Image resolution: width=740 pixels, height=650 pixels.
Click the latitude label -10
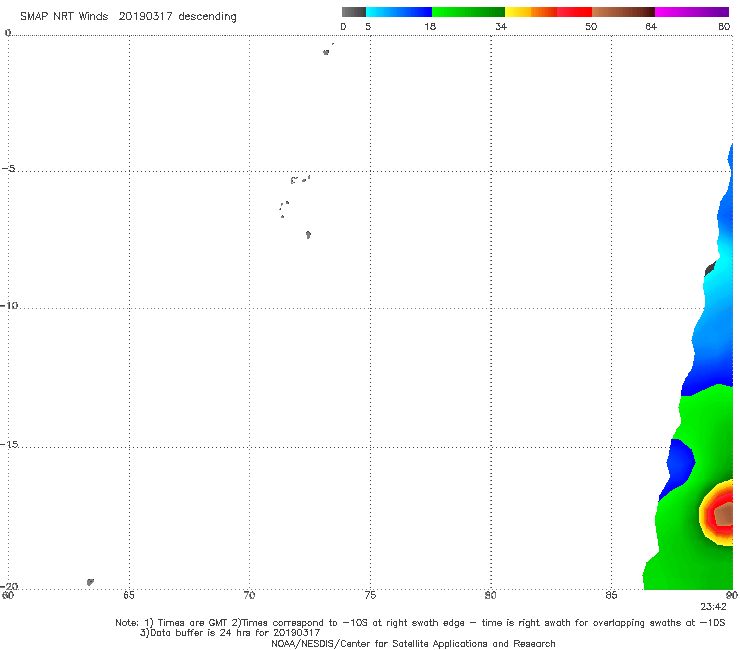(x=9, y=305)
